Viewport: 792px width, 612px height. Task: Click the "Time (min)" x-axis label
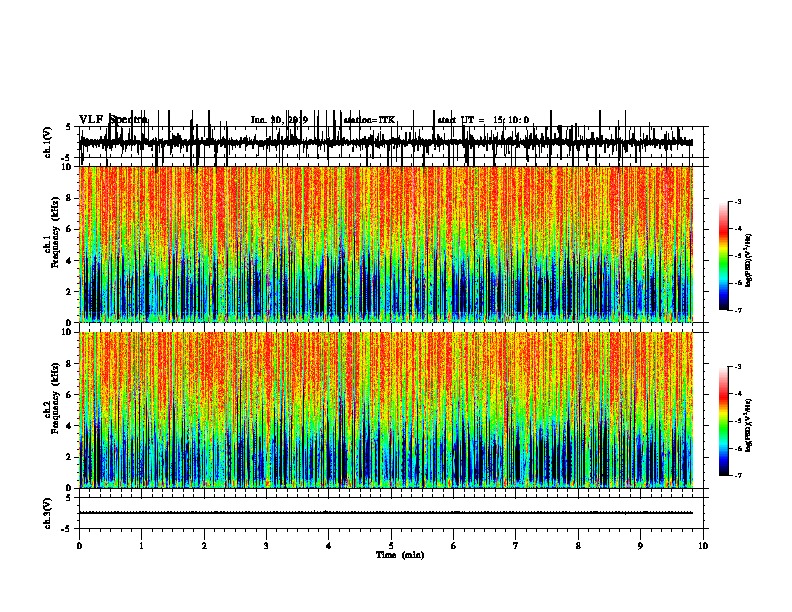coord(400,555)
